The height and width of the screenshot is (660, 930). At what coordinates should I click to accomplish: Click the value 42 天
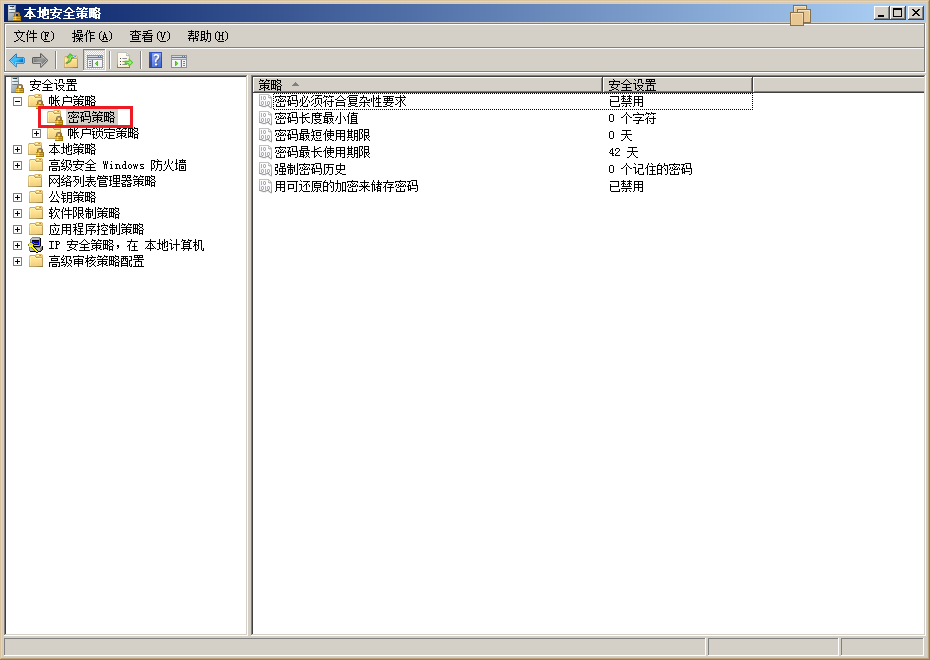(623, 152)
